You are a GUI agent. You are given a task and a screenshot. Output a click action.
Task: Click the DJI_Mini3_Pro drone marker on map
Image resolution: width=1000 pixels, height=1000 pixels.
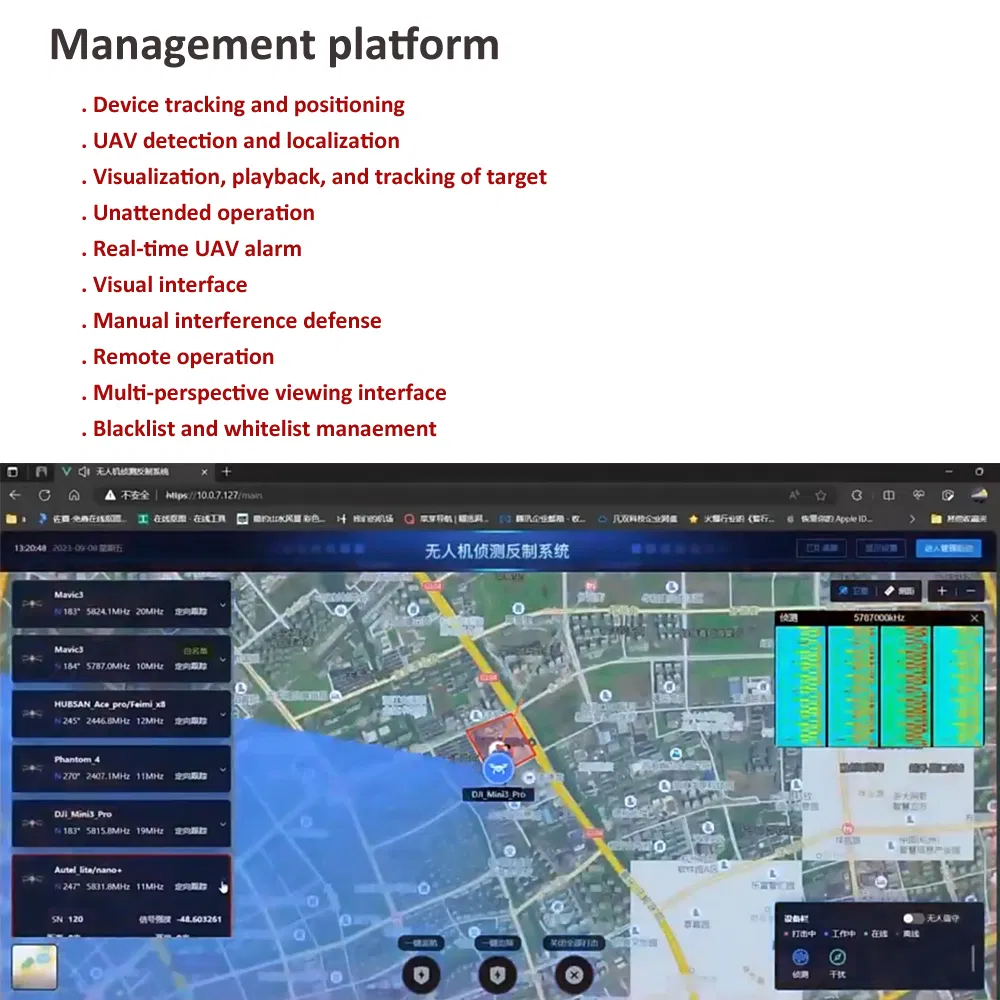pyautogui.click(x=497, y=769)
